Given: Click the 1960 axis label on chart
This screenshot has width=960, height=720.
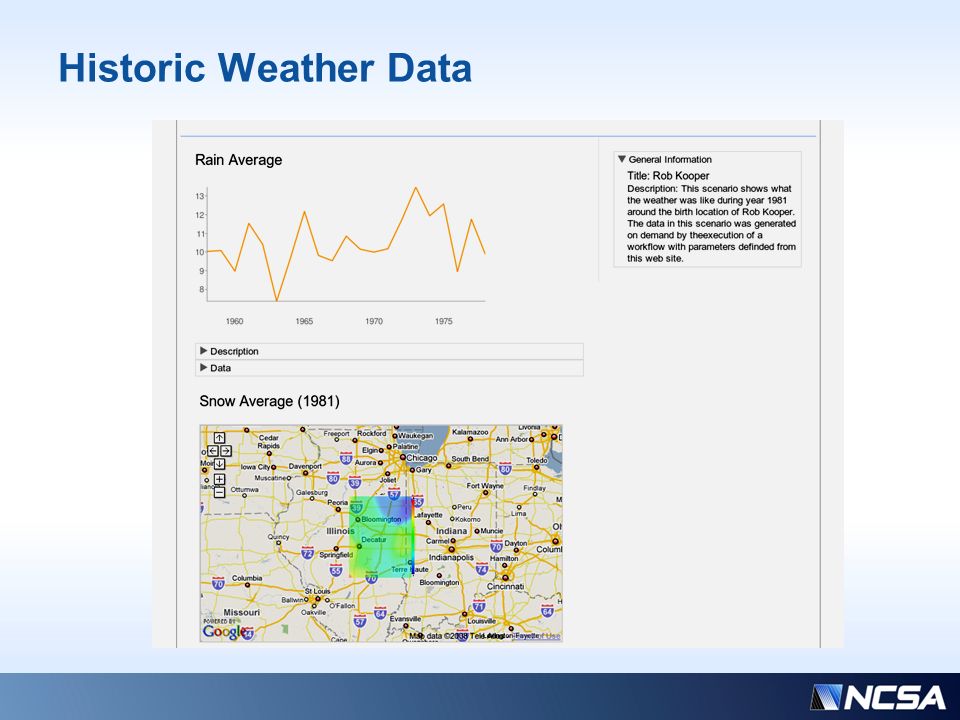Looking at the screenshot, I should click(x=234, y=321).
